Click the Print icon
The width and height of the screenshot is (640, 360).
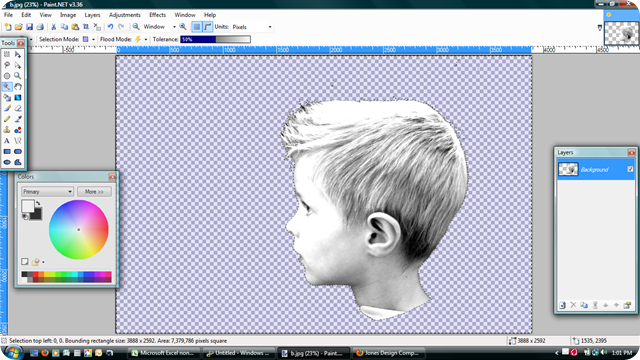(40, 27)
